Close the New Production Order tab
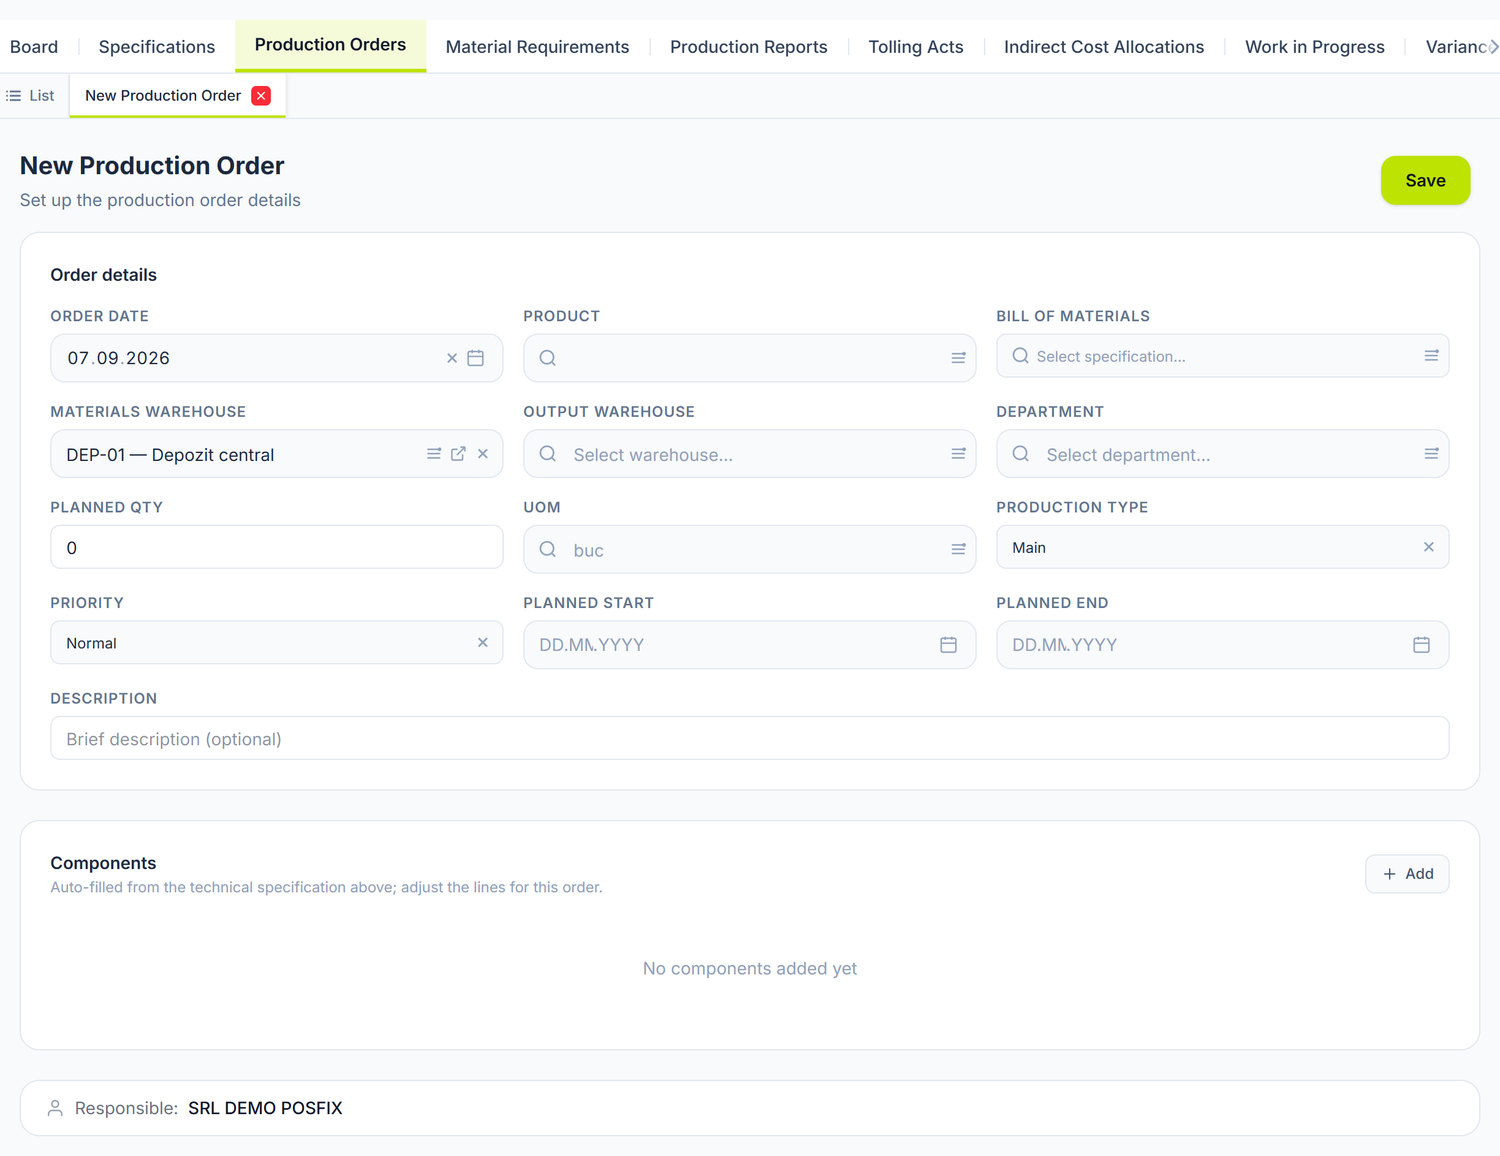Screen dimensions: 1500x1156 point(261,96)
